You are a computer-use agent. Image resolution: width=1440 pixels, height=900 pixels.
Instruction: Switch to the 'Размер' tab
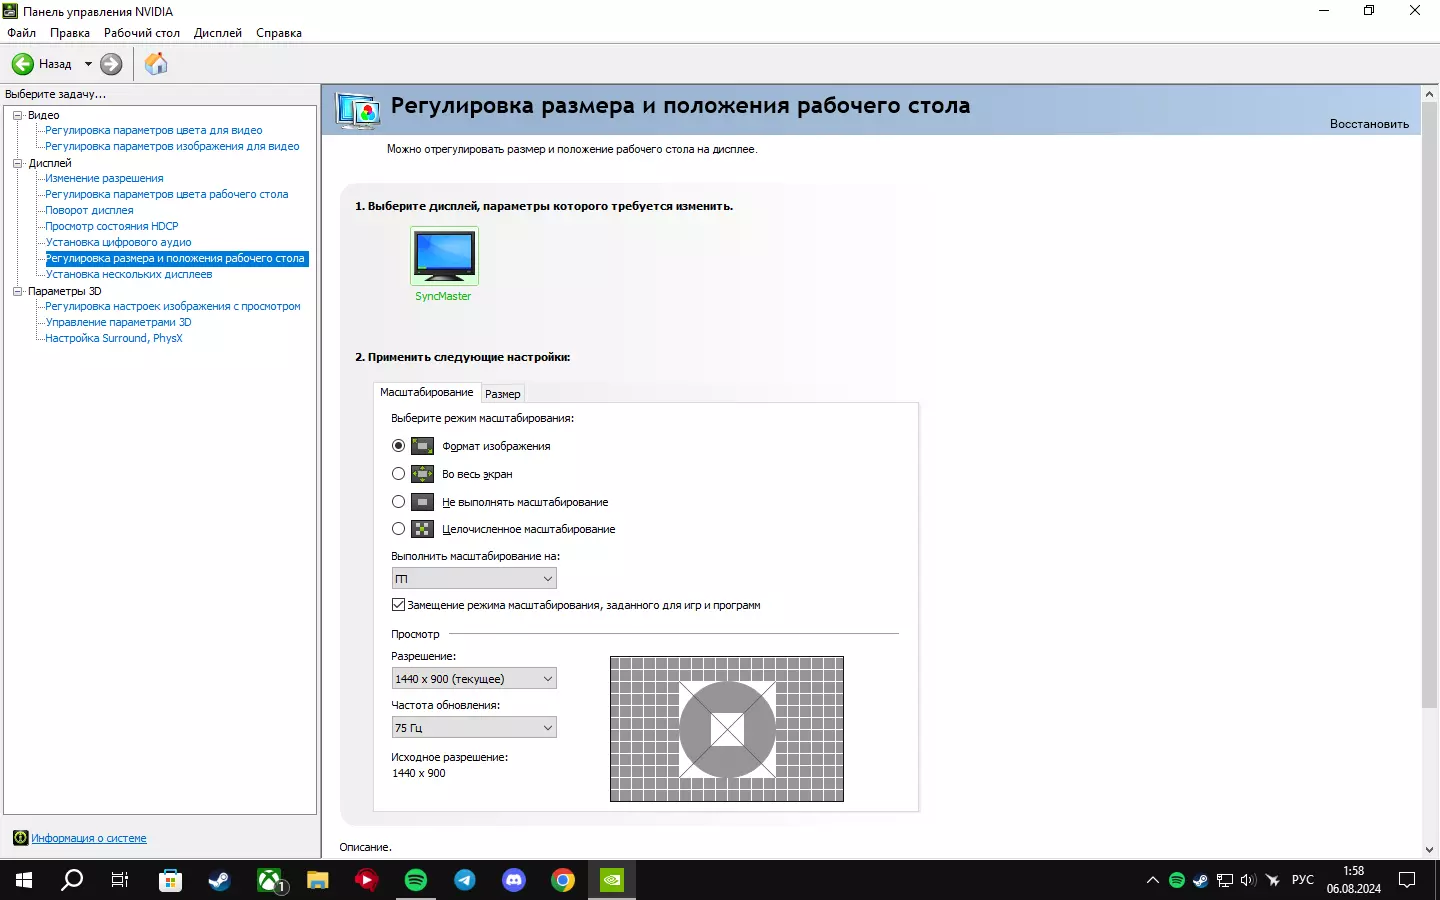[x=503, y=394]
